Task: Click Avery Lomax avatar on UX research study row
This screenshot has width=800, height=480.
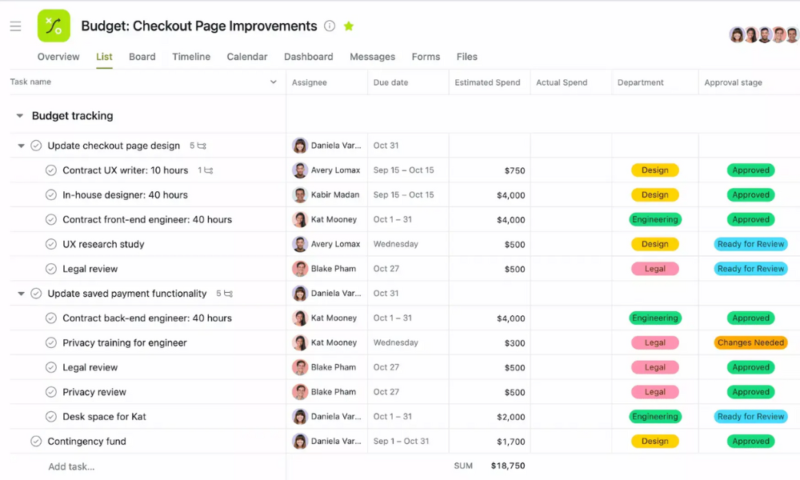Action: (299, 244)
